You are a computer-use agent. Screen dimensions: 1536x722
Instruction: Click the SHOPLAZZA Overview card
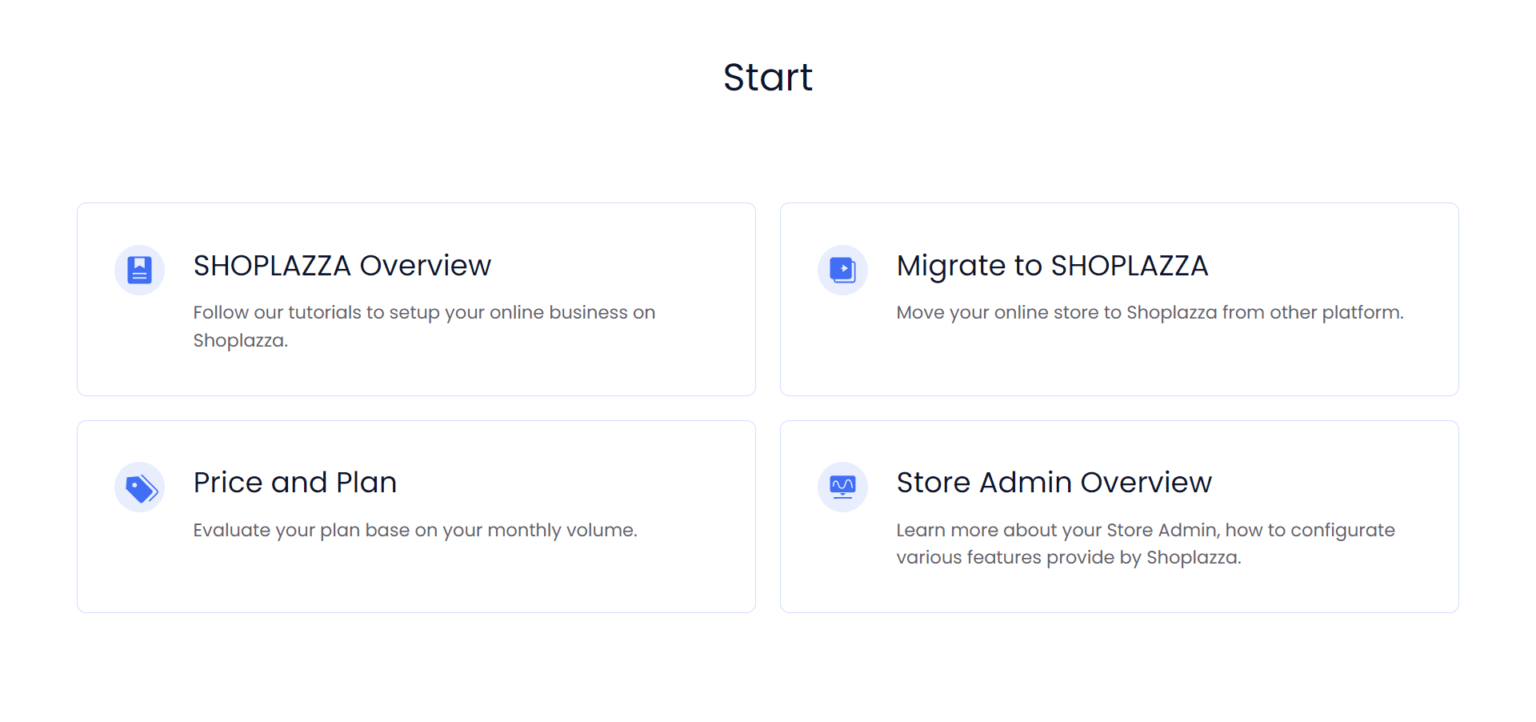416,298
